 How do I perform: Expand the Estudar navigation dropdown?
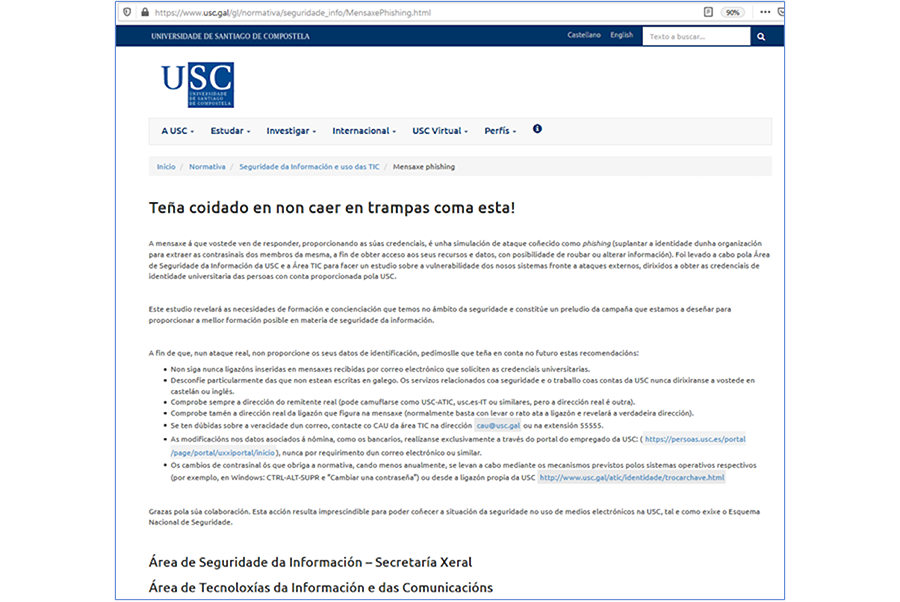tap(230, 130)
